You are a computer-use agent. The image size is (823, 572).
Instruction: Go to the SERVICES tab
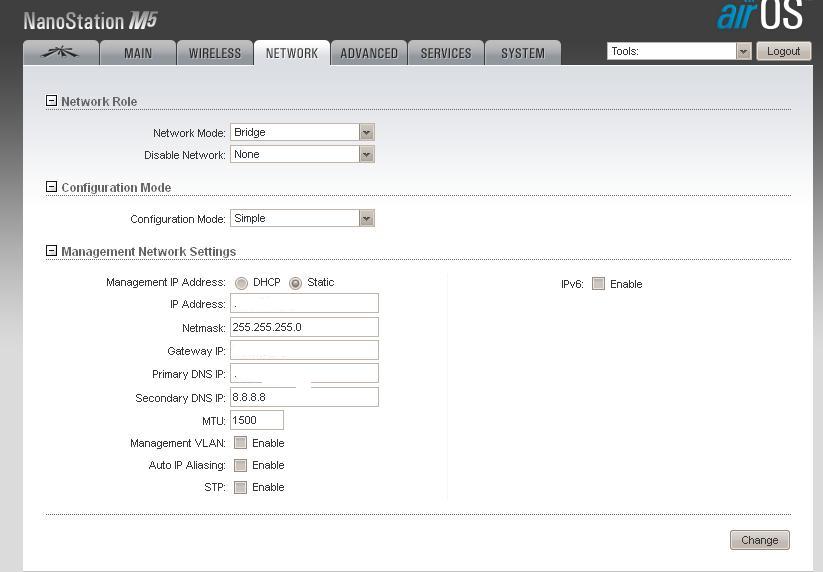pos(446,53)
